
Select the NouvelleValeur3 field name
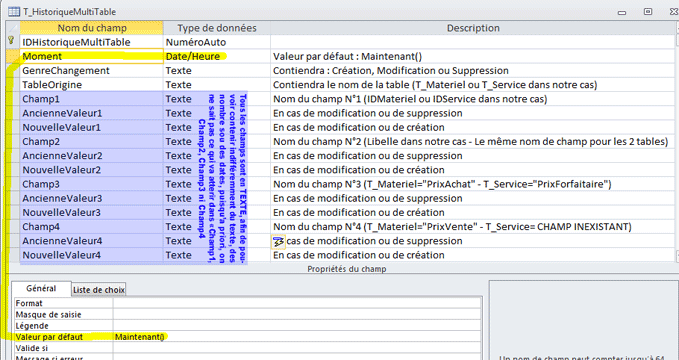(92, 212)
